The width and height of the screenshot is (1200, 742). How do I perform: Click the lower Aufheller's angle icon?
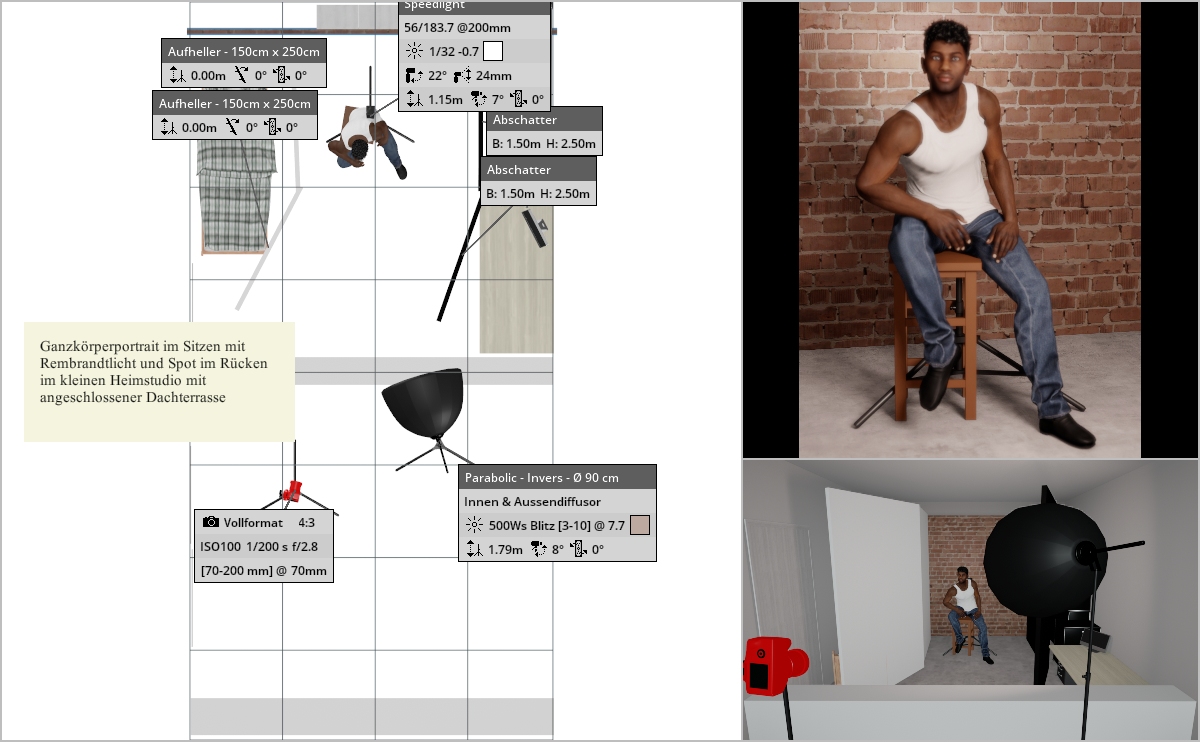click(232, 127)
